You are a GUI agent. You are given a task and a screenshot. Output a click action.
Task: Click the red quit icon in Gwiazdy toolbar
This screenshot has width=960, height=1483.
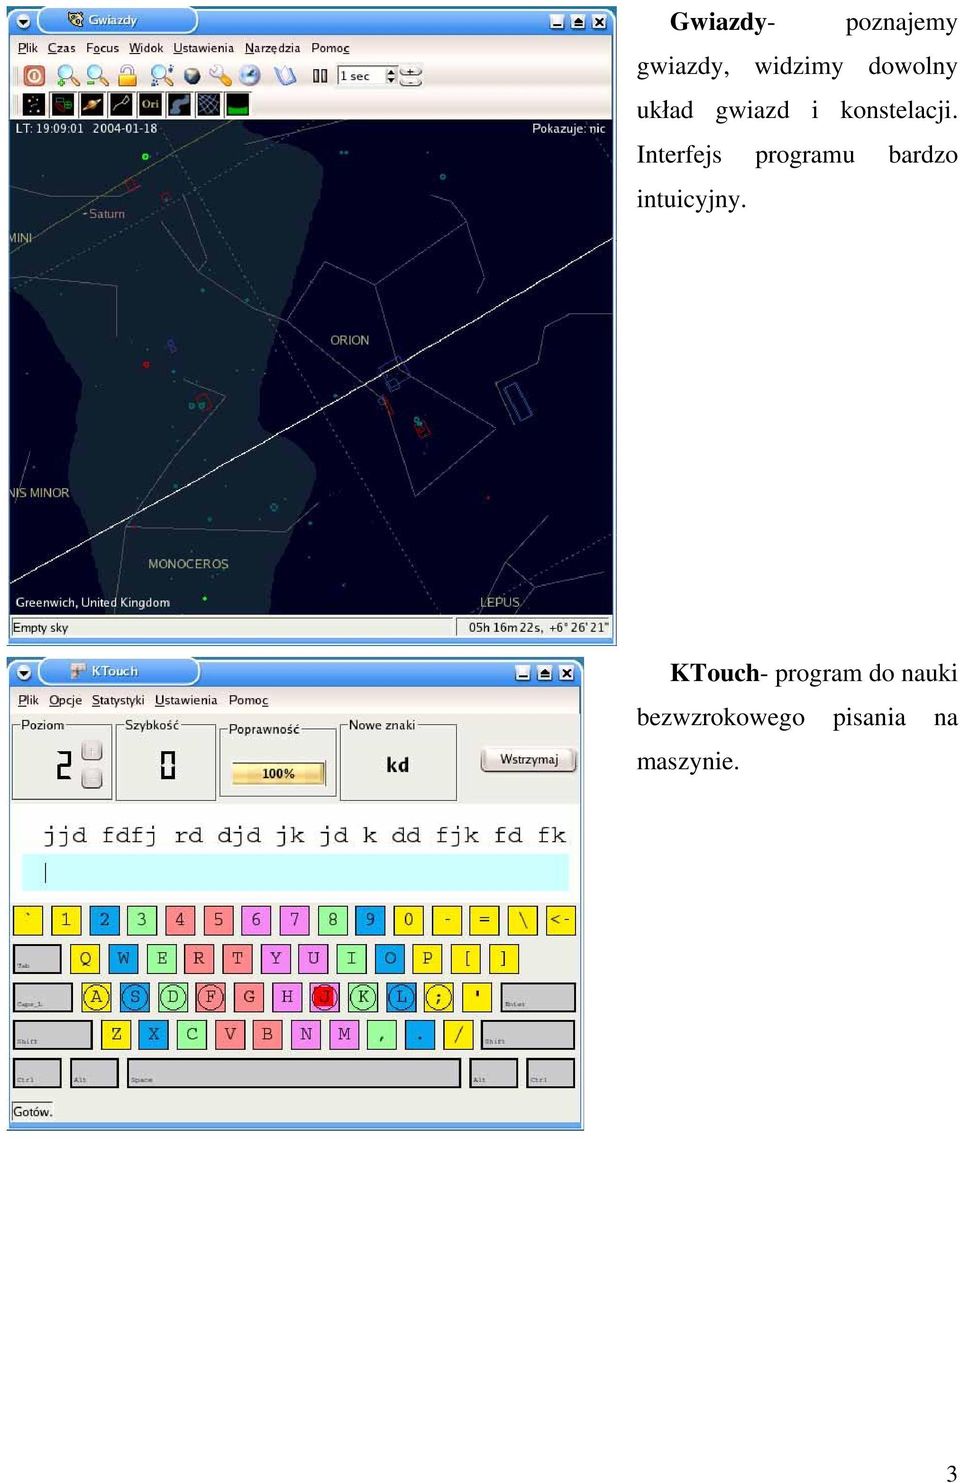tap(34, 75)
